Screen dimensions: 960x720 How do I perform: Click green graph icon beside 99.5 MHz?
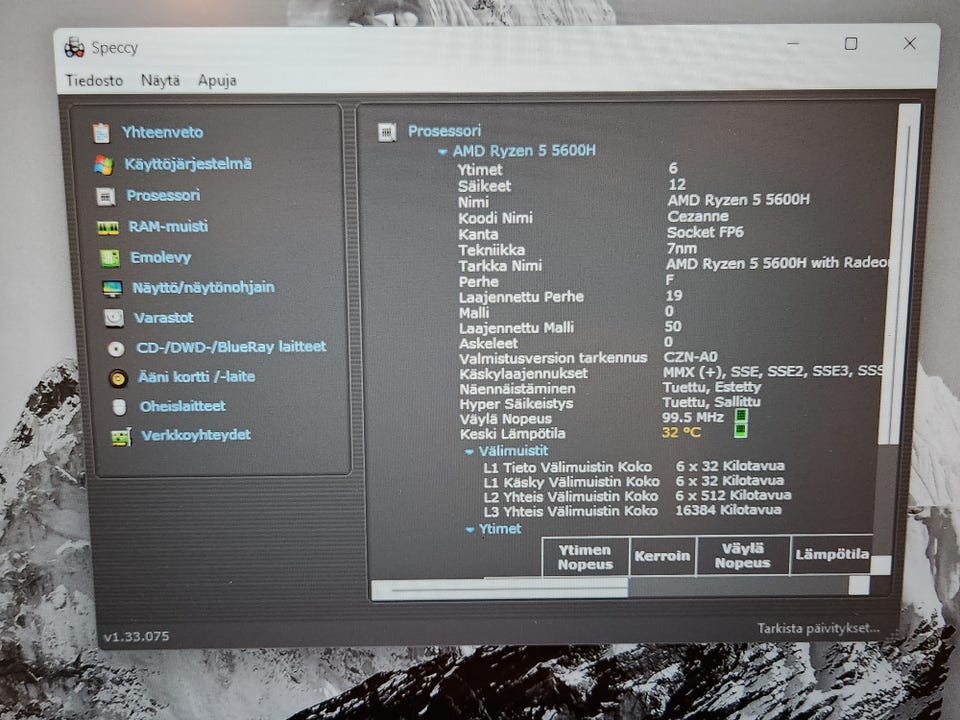pyautogui.click(x=741, y=416)
